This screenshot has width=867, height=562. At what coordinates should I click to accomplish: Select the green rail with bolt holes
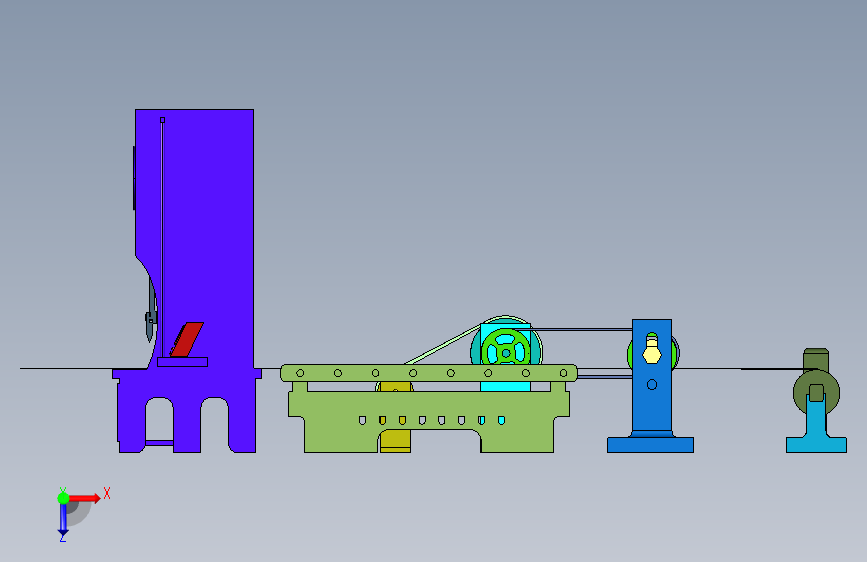pos(429,373)
